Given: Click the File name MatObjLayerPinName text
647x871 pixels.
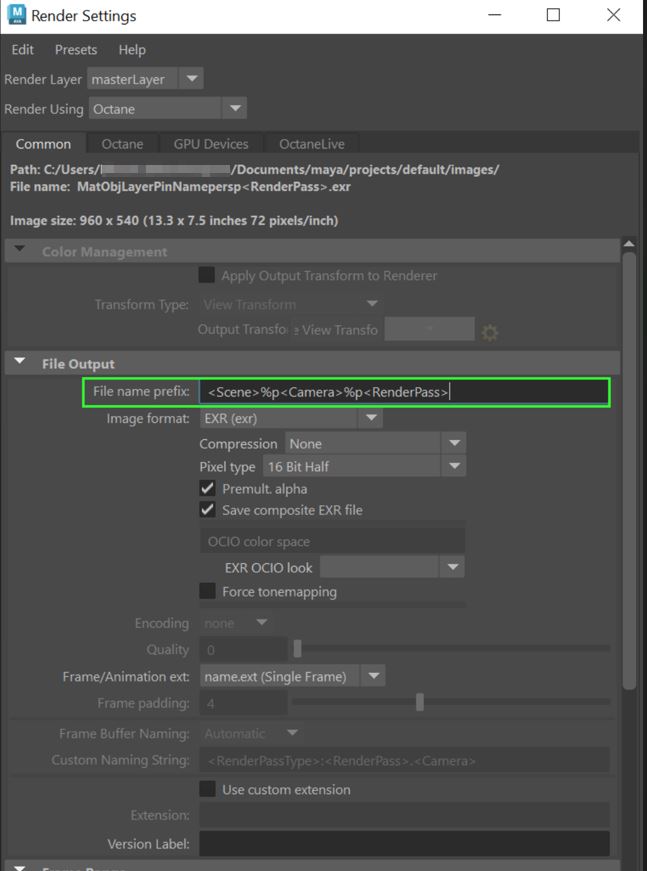Looking at the screenshot, I should click(180, 187).
